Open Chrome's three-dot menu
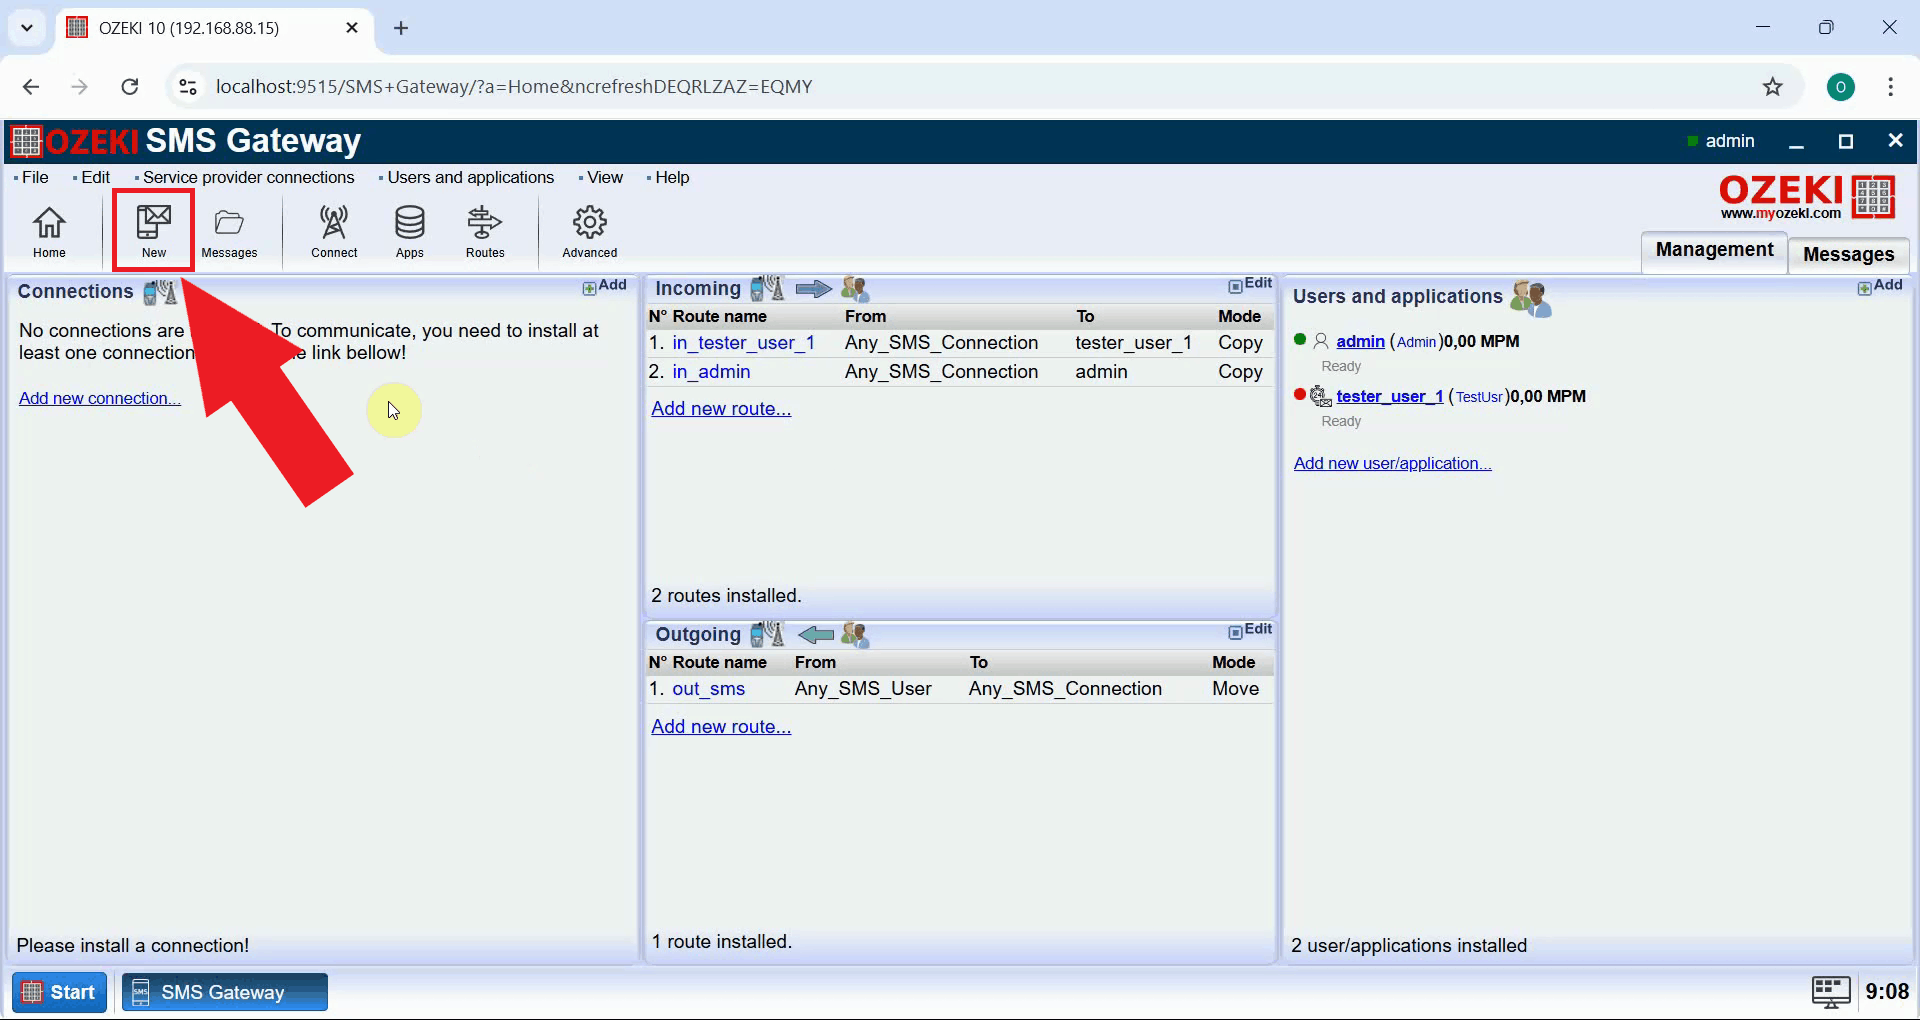The height and width of the screenshot is (1020, 1920). pyautogui.click(x=1891, y=87)
